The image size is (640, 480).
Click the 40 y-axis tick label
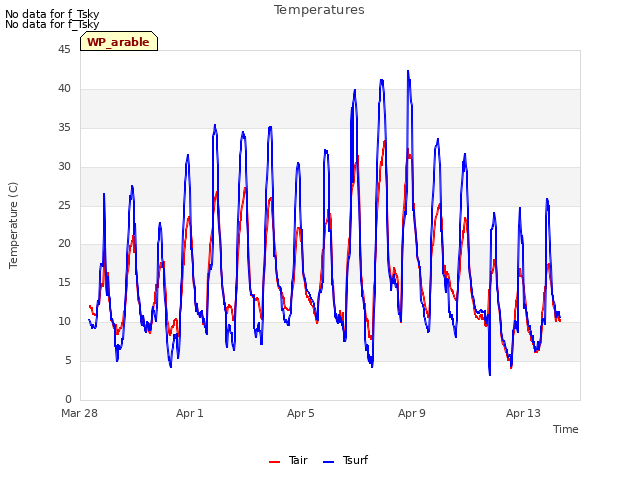(64, 89)
